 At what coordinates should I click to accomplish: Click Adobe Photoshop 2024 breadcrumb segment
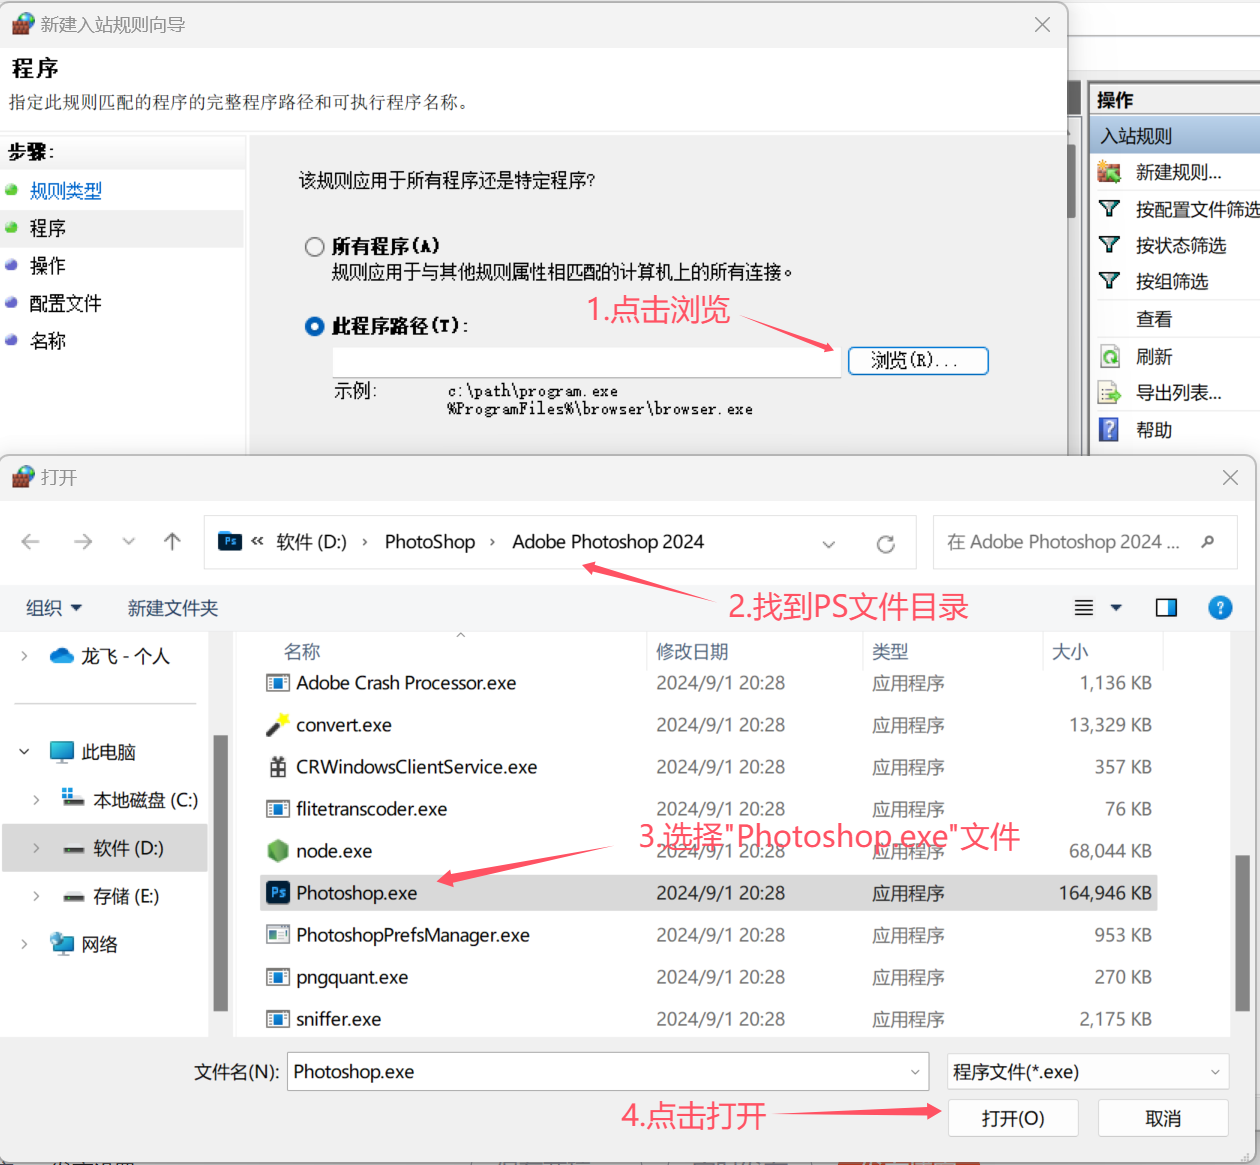(608, 541)
